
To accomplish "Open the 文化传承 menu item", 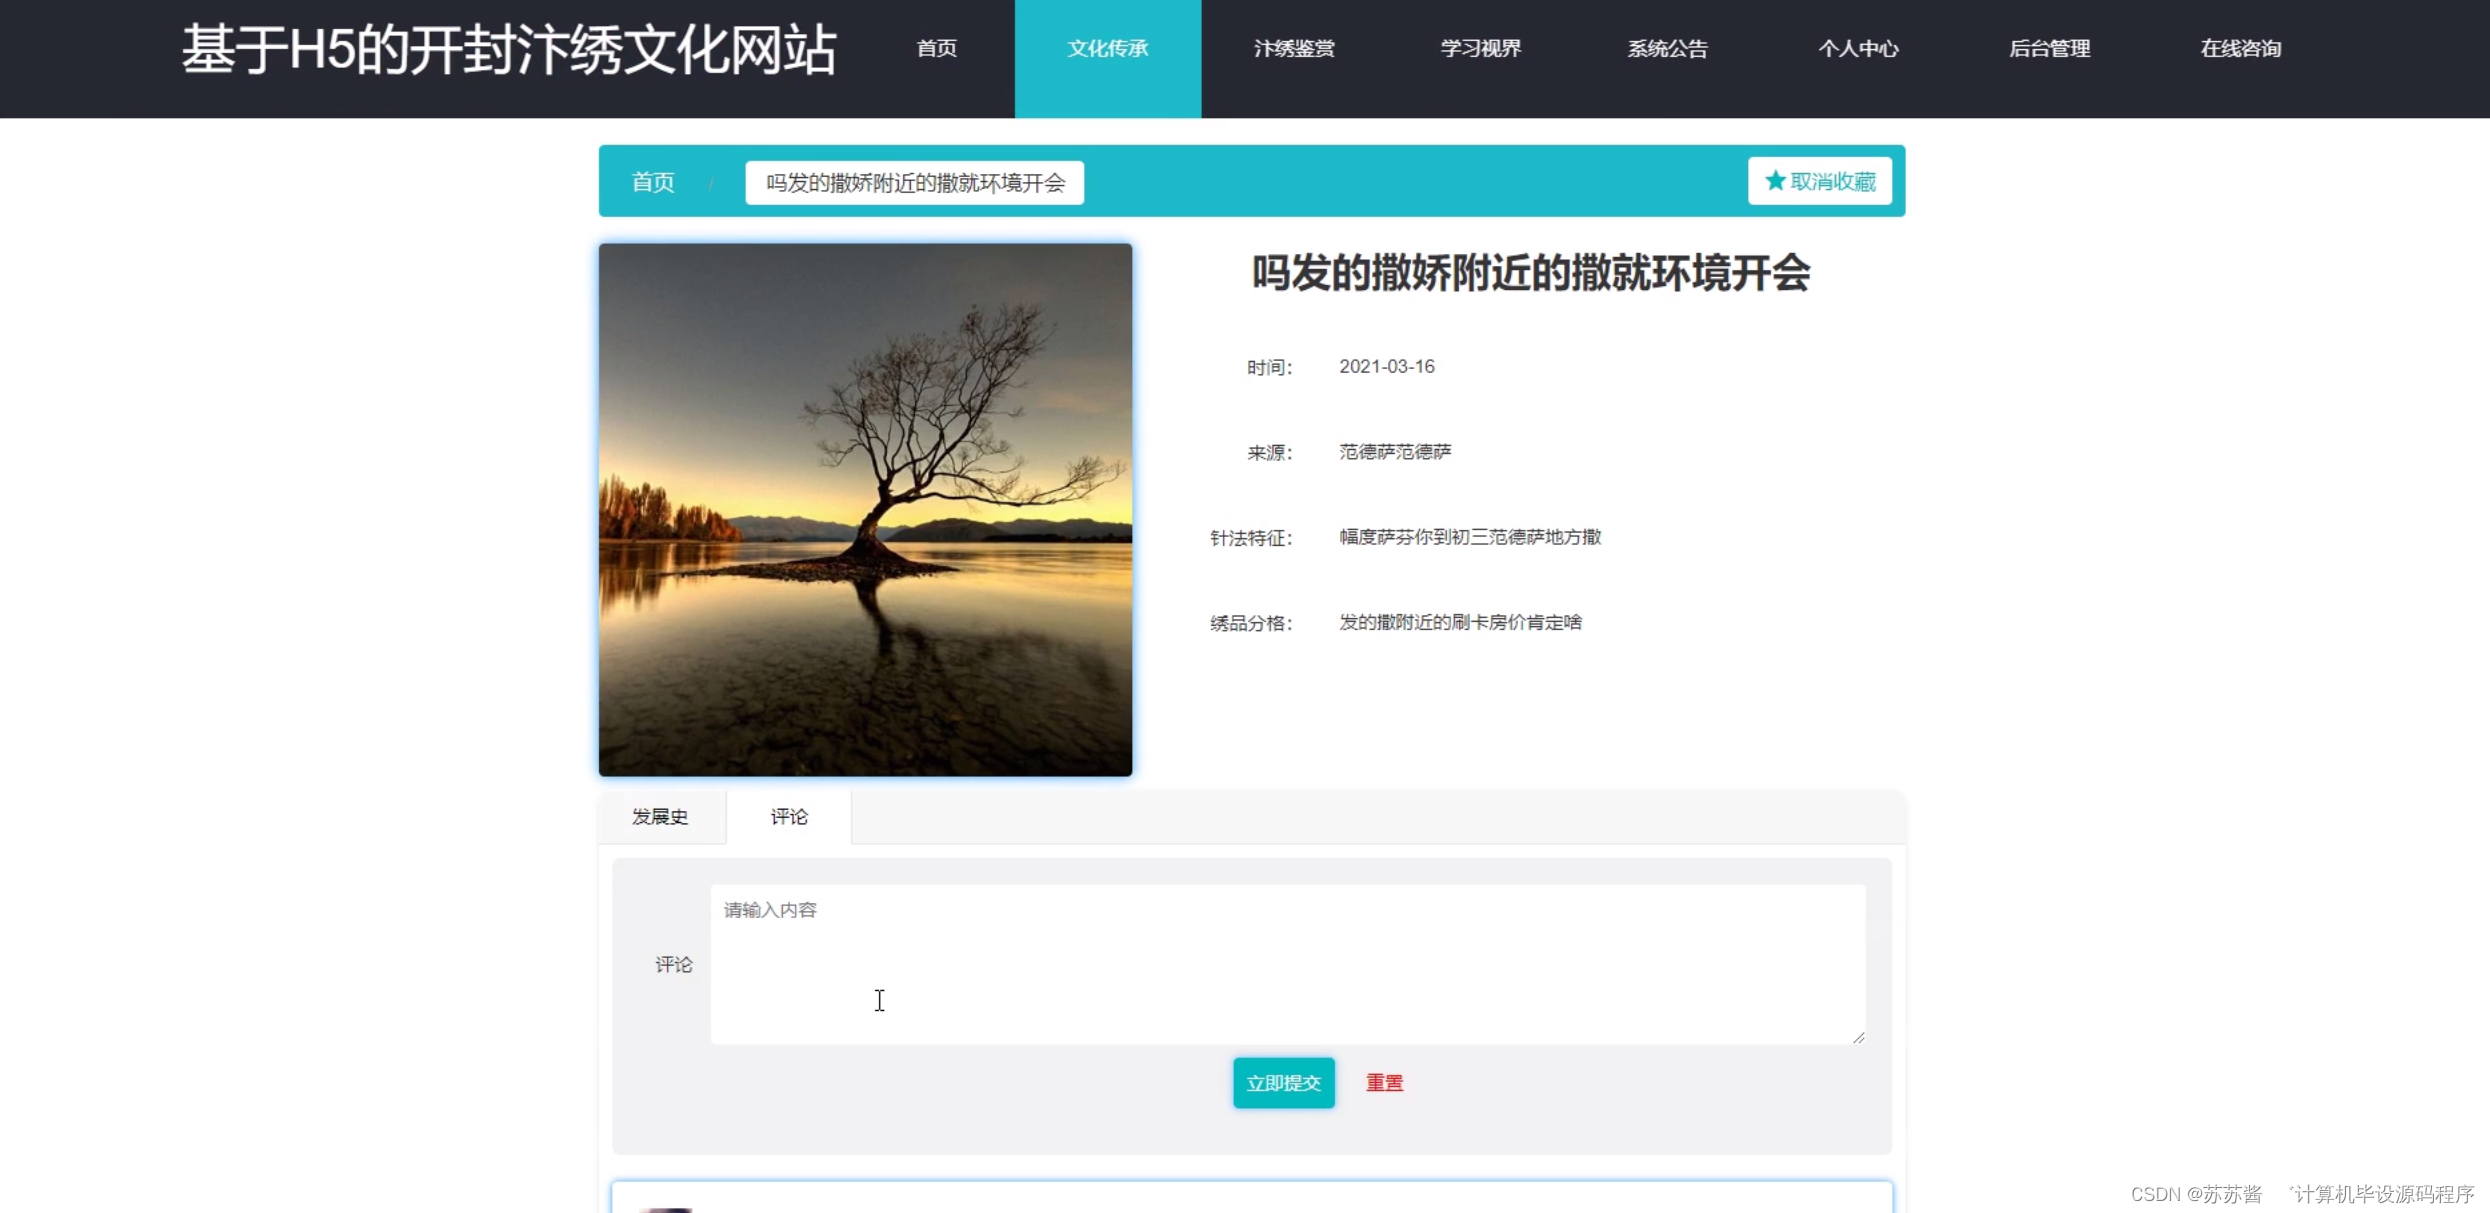I will [x=1107, y=47].
